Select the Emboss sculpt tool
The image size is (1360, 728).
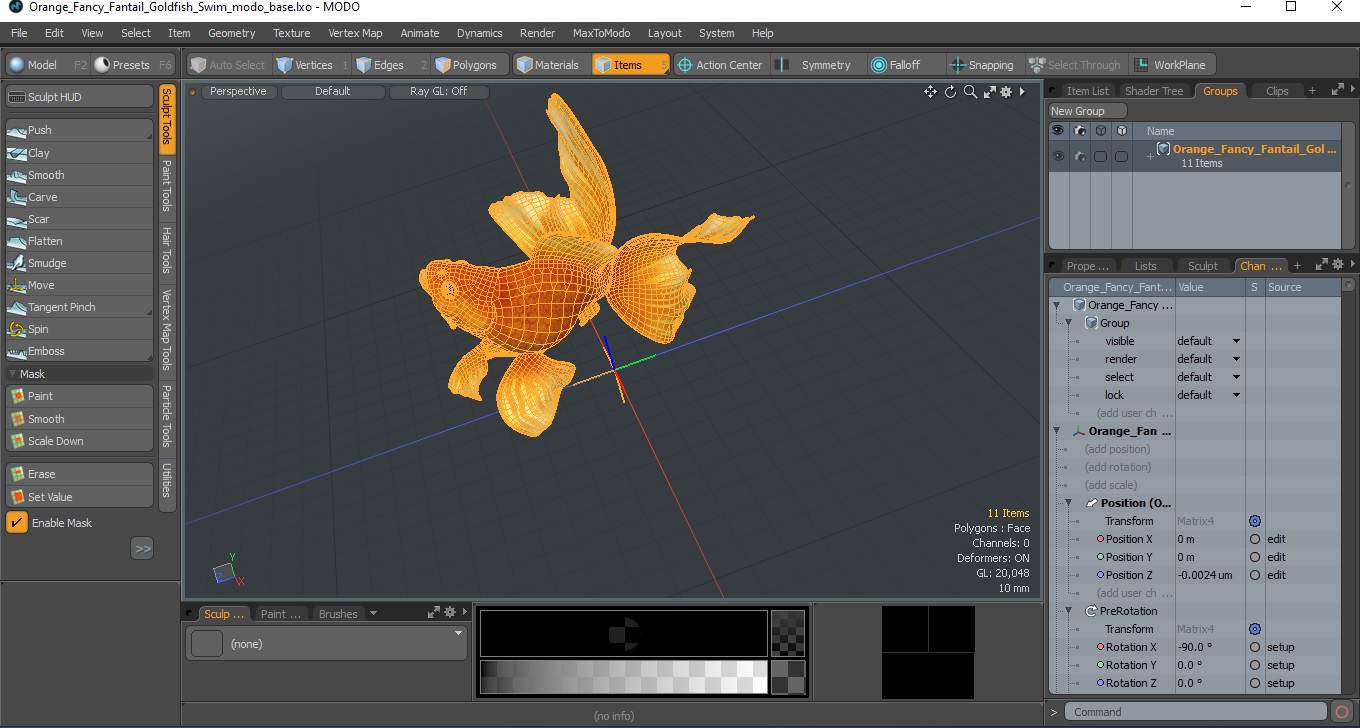(79, 351)
